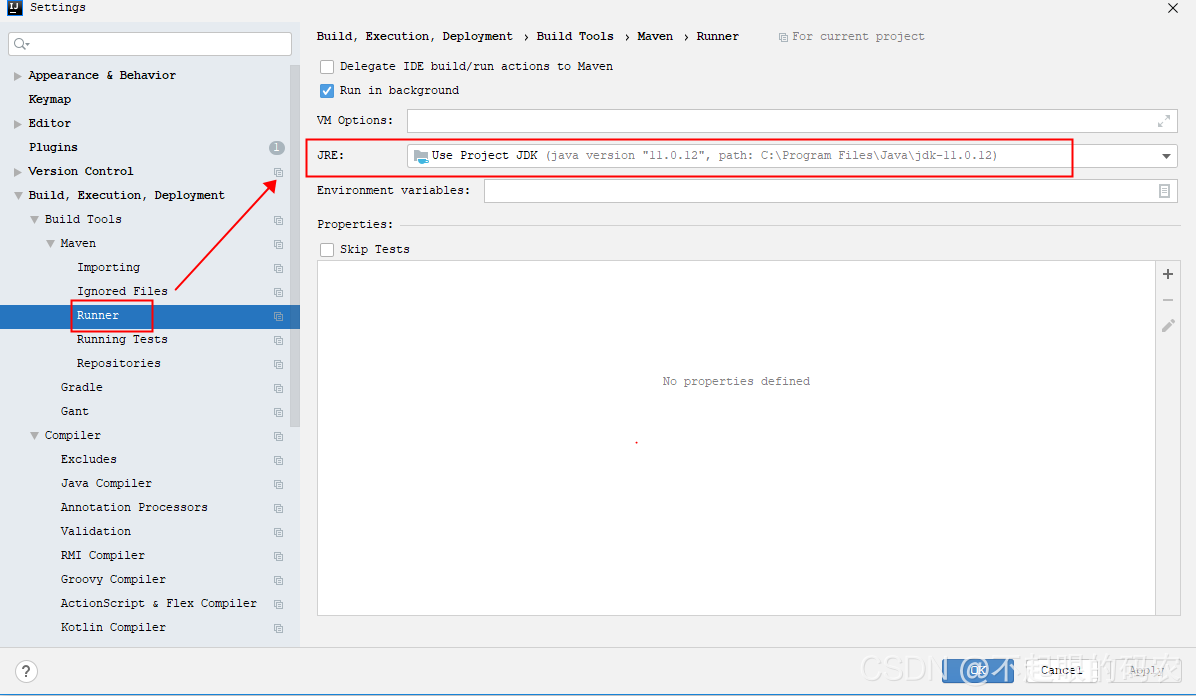Open ActionScript & Flex Compiler settings

[159, 604]
